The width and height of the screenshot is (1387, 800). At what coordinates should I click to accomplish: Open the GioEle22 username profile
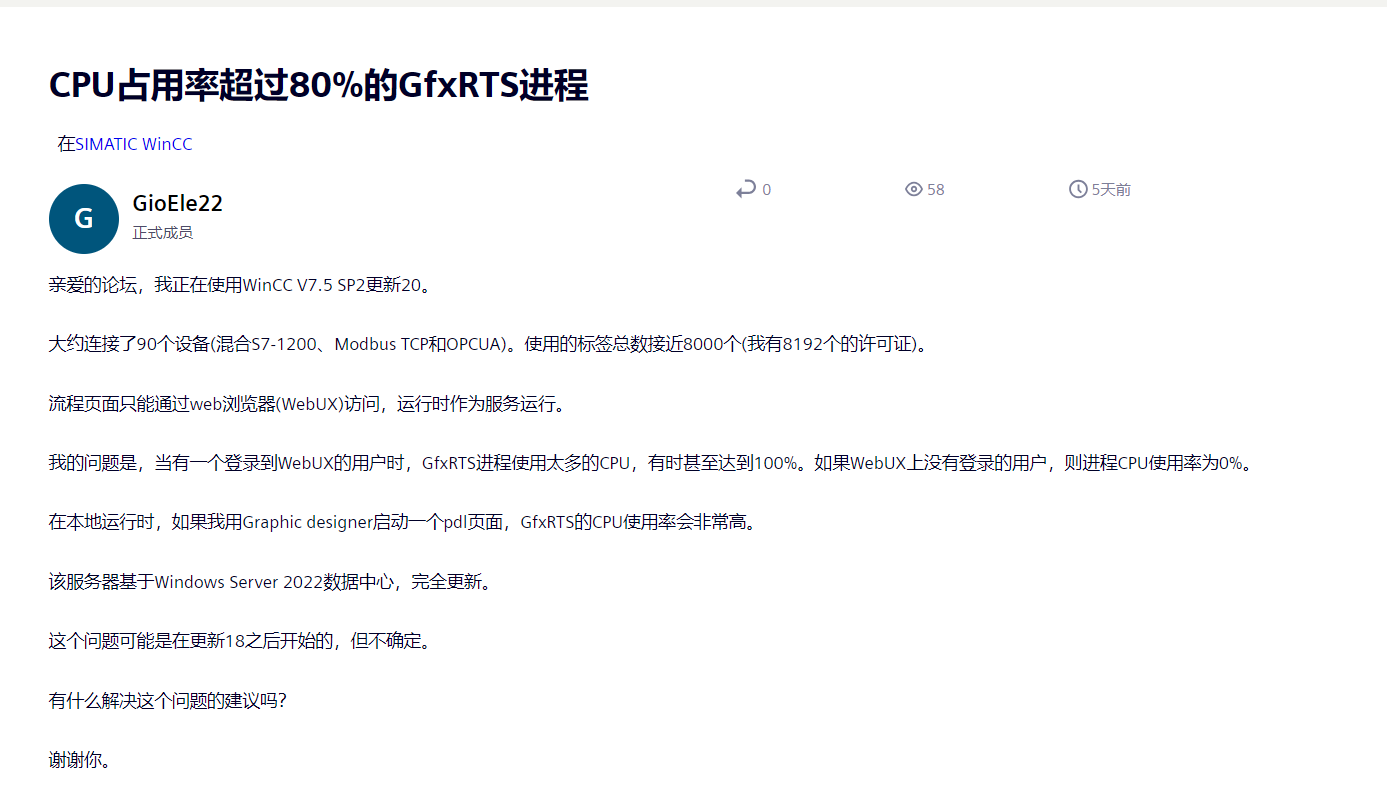177,203
